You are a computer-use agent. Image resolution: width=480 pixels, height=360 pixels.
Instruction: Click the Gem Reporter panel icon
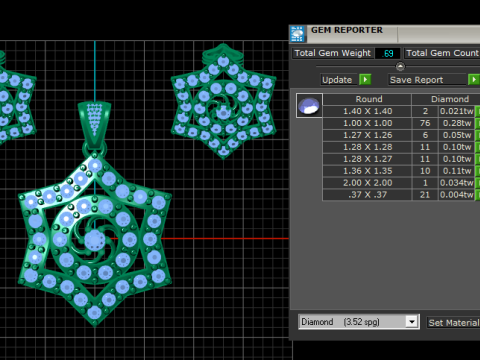tap(297, 34)
